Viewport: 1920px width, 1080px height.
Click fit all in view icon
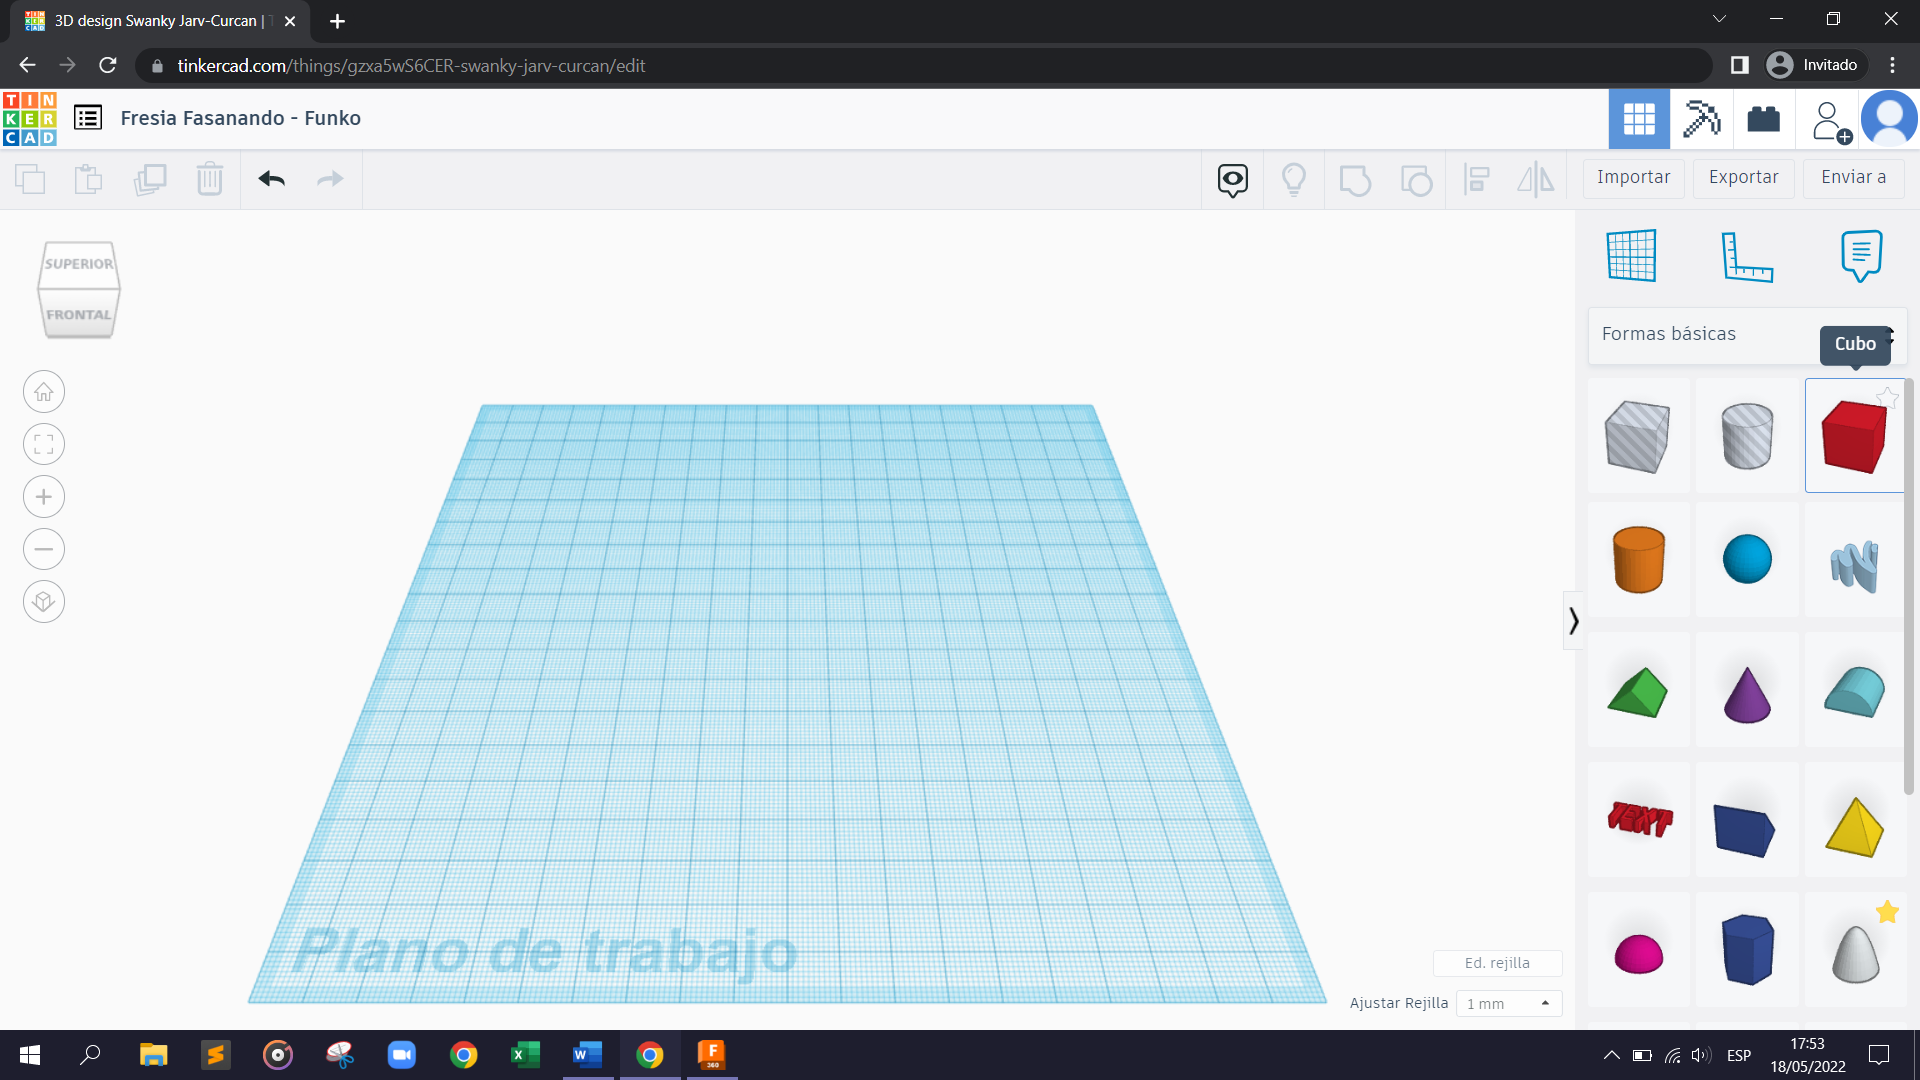point(44,445)
